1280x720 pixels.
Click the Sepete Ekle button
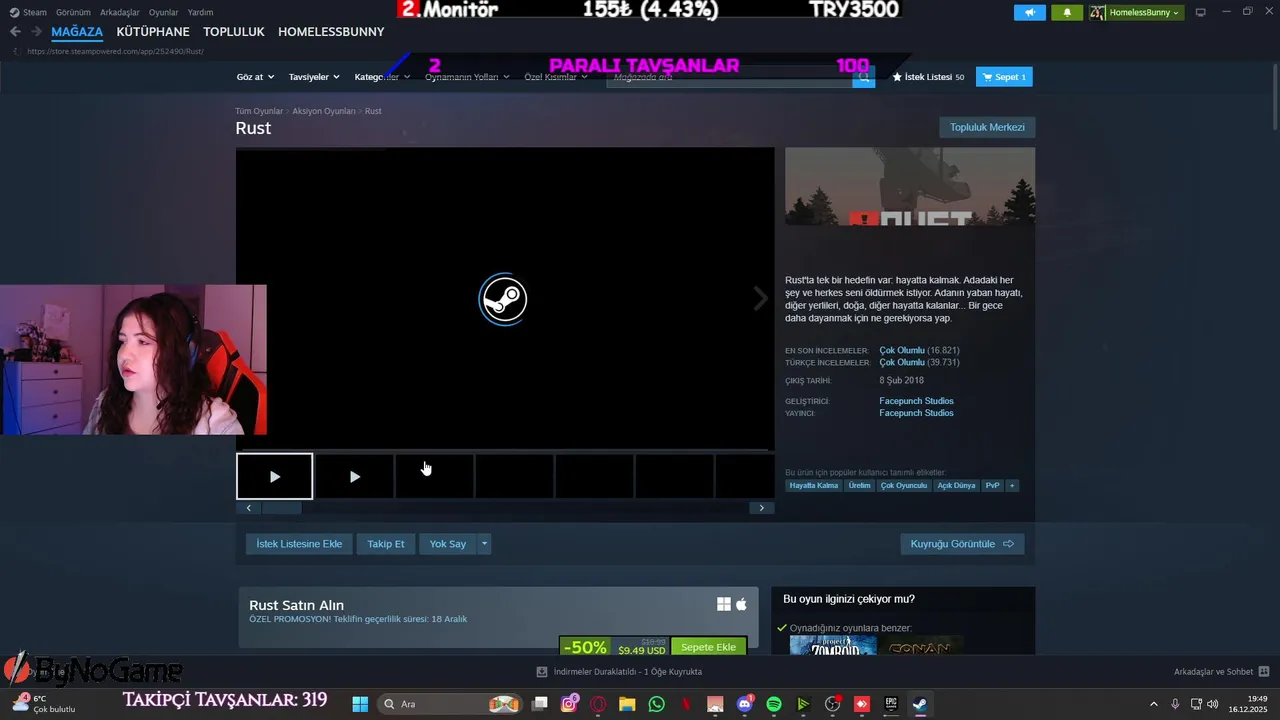point(709,647)
